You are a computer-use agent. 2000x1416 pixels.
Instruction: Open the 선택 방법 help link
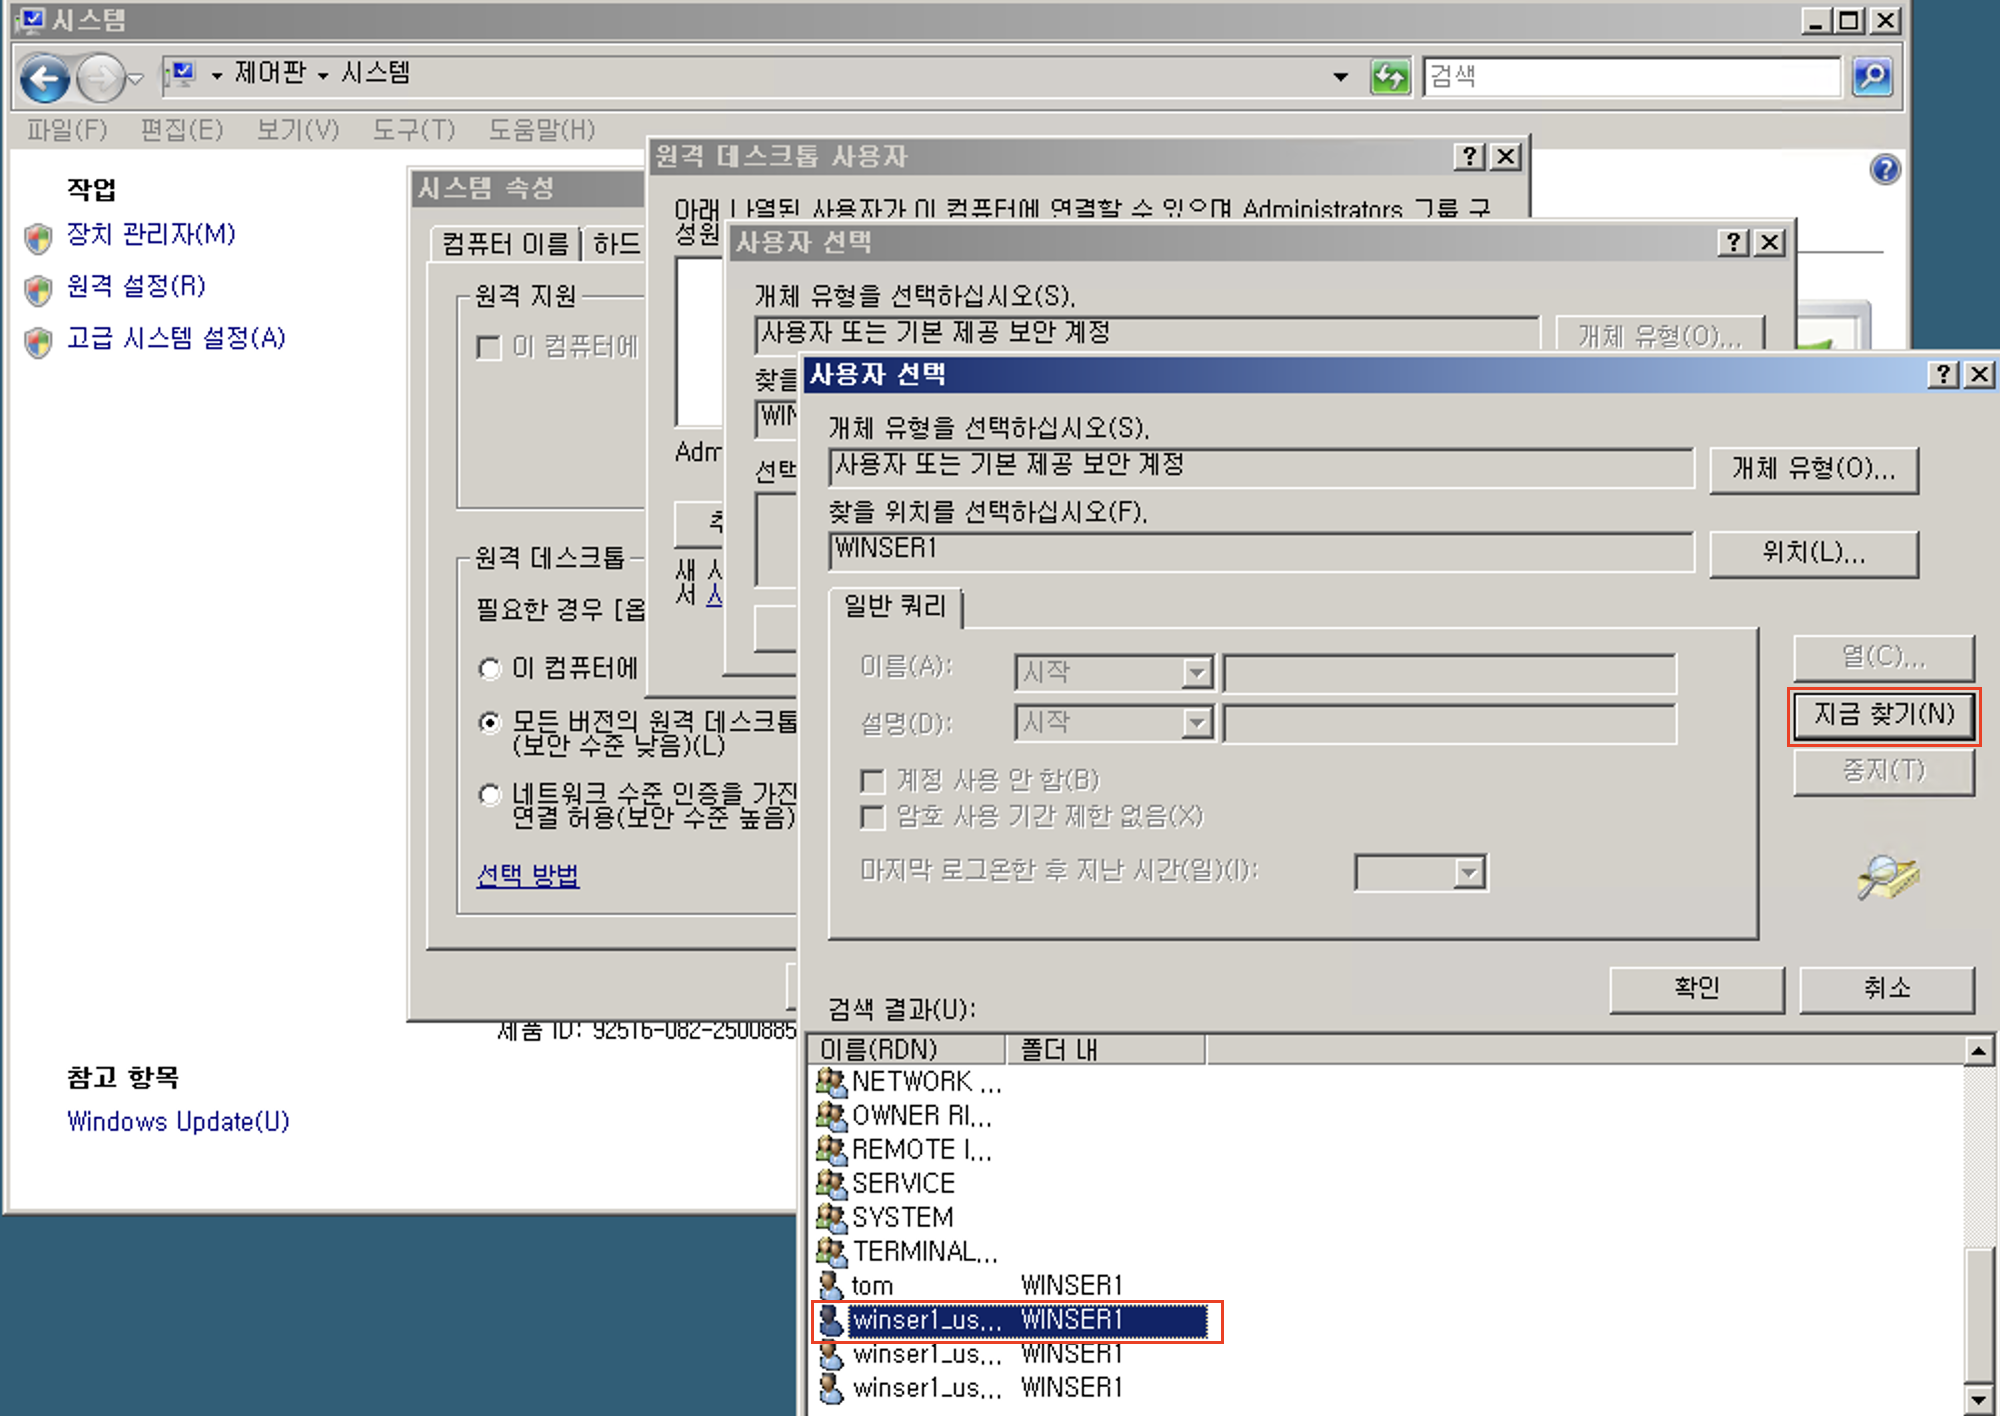pyautogui.click(x=527, y=875)
